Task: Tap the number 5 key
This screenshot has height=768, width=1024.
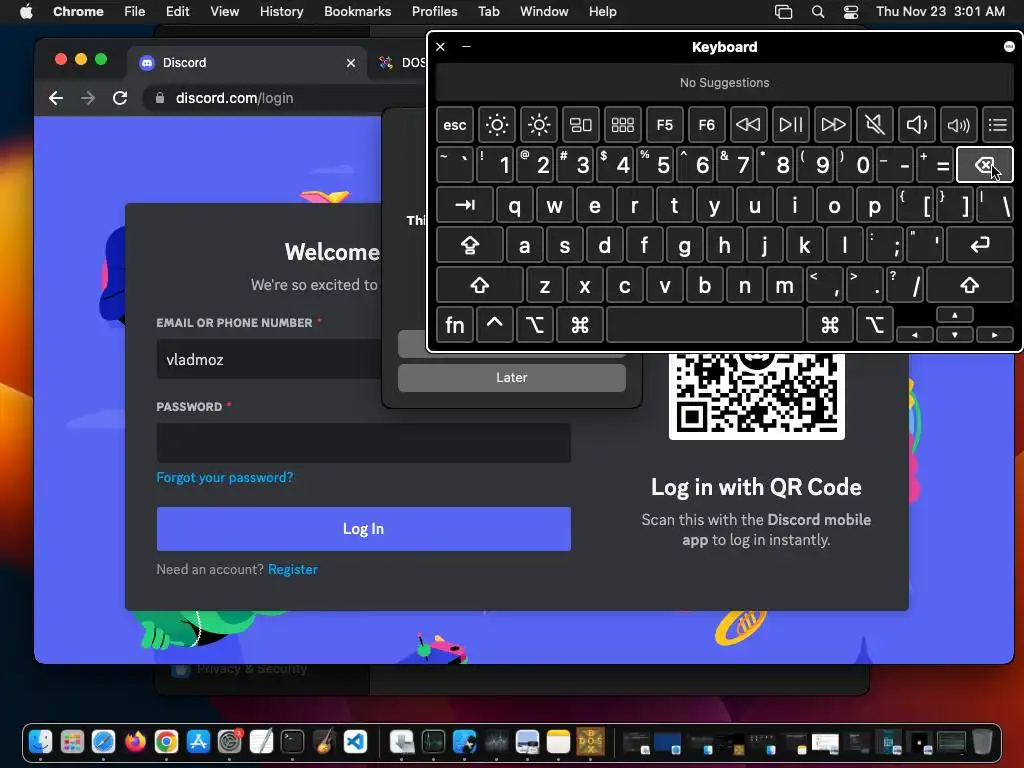Action: 656,165
